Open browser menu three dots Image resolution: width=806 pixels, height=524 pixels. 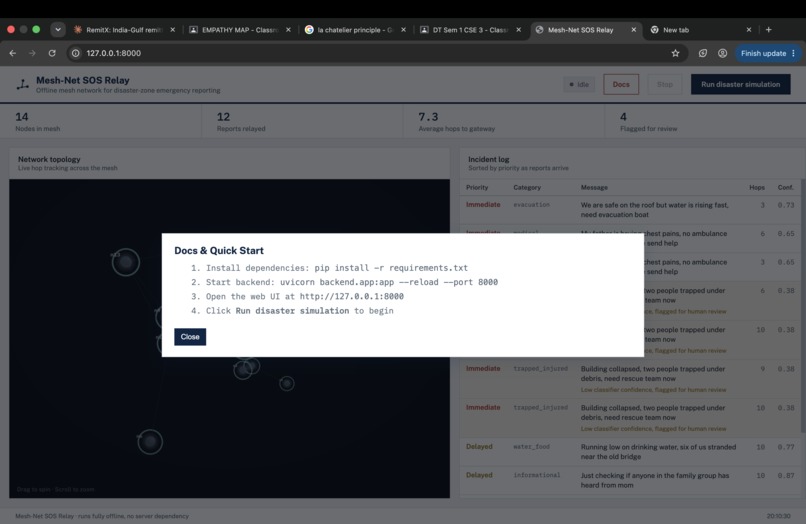click(794, 53)
